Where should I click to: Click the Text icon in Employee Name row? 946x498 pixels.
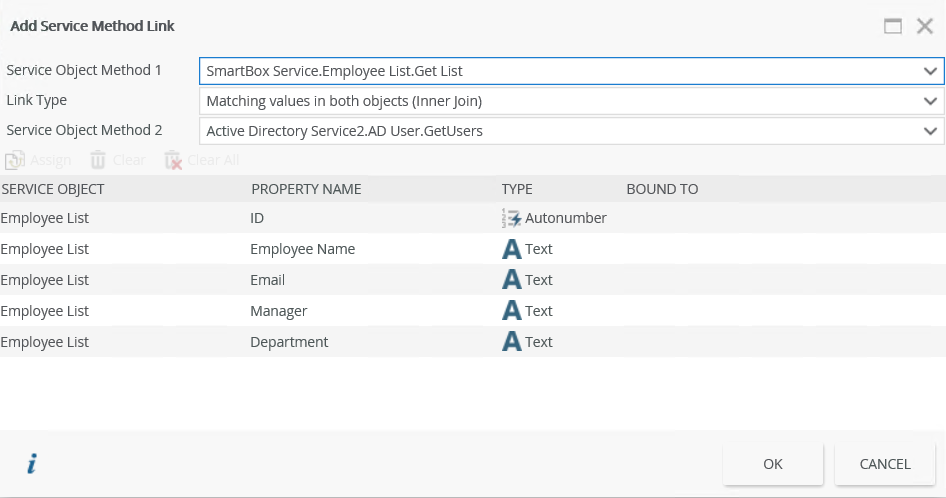512,249
